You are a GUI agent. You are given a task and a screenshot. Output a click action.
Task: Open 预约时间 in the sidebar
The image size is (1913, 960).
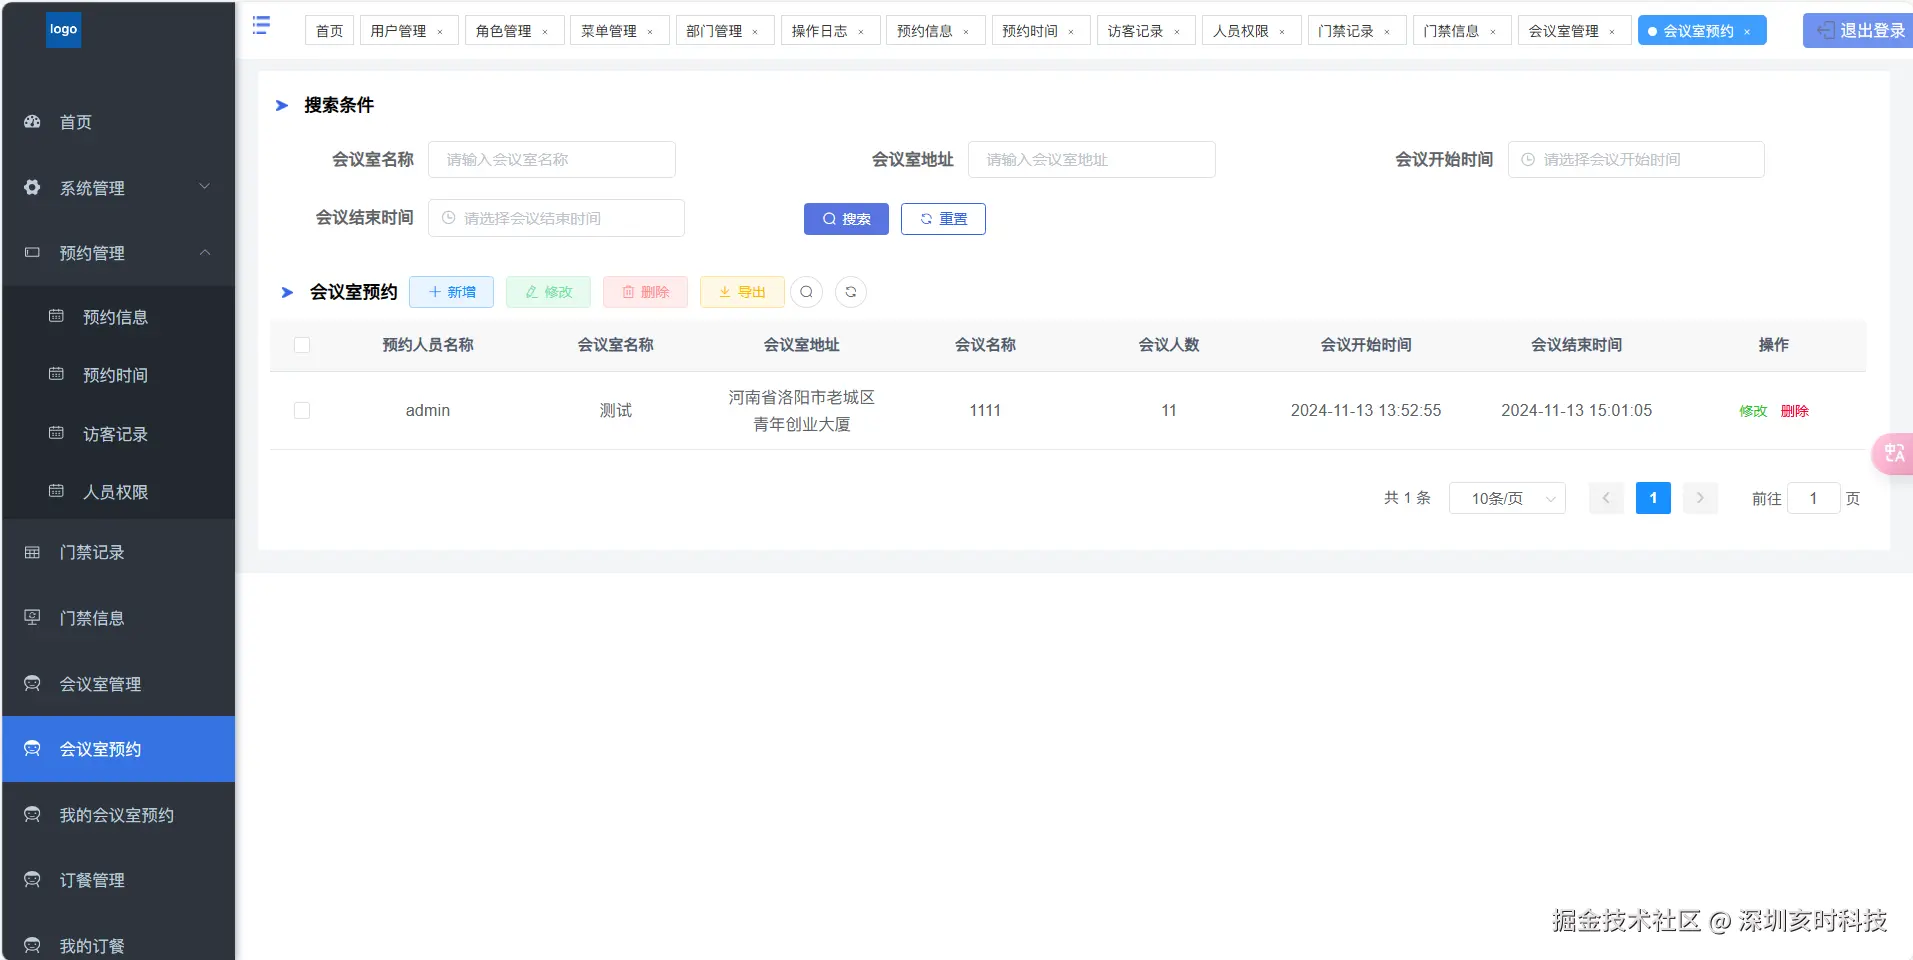coord(119,375)
